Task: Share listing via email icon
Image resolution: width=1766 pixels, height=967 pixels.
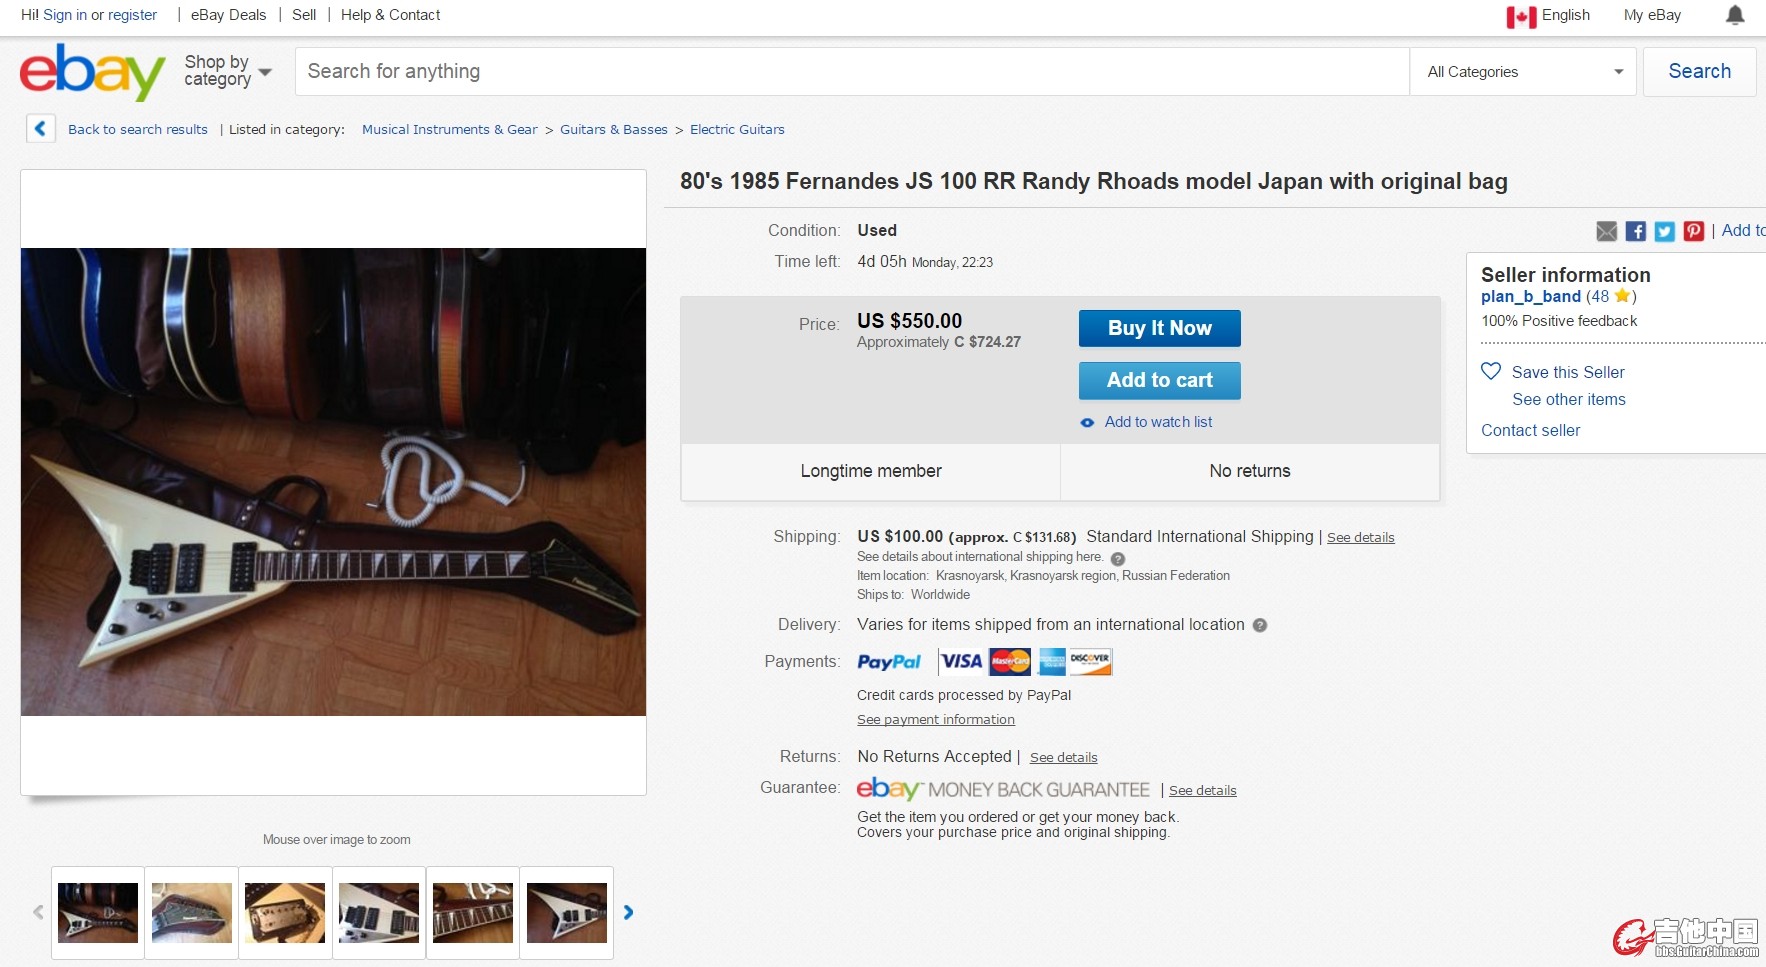Action: 1606,231
